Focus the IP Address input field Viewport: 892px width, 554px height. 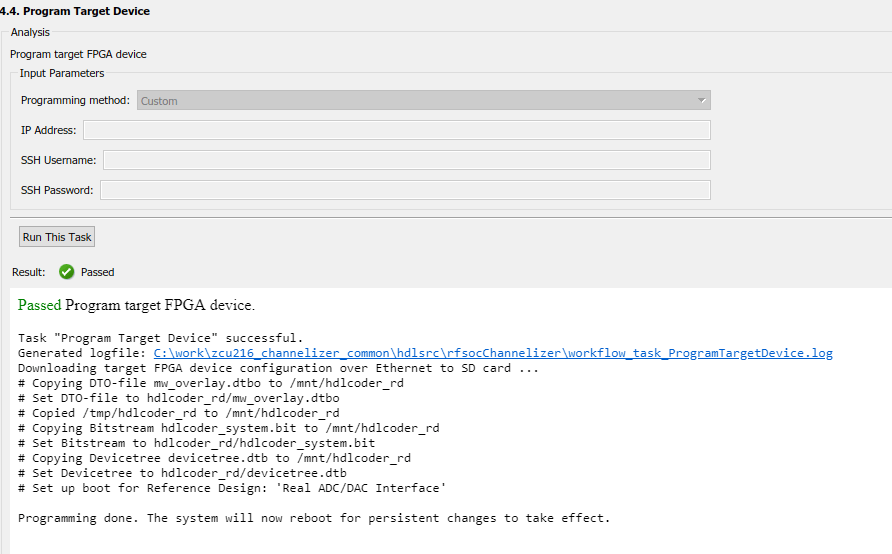[396, 130]
